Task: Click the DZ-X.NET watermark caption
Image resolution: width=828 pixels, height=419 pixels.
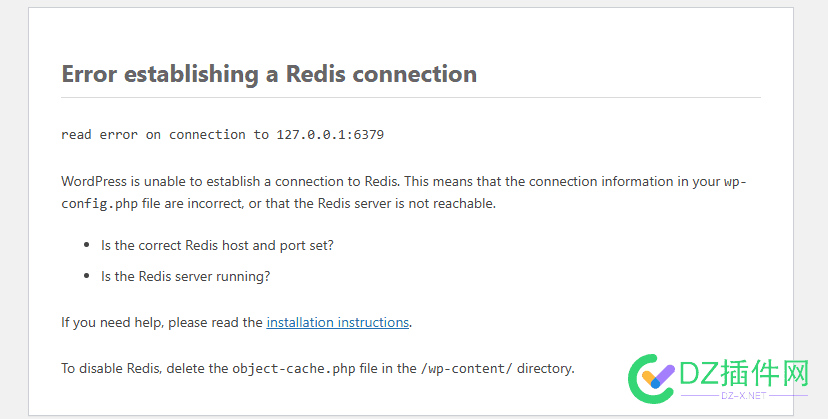Action: point(744,395)
